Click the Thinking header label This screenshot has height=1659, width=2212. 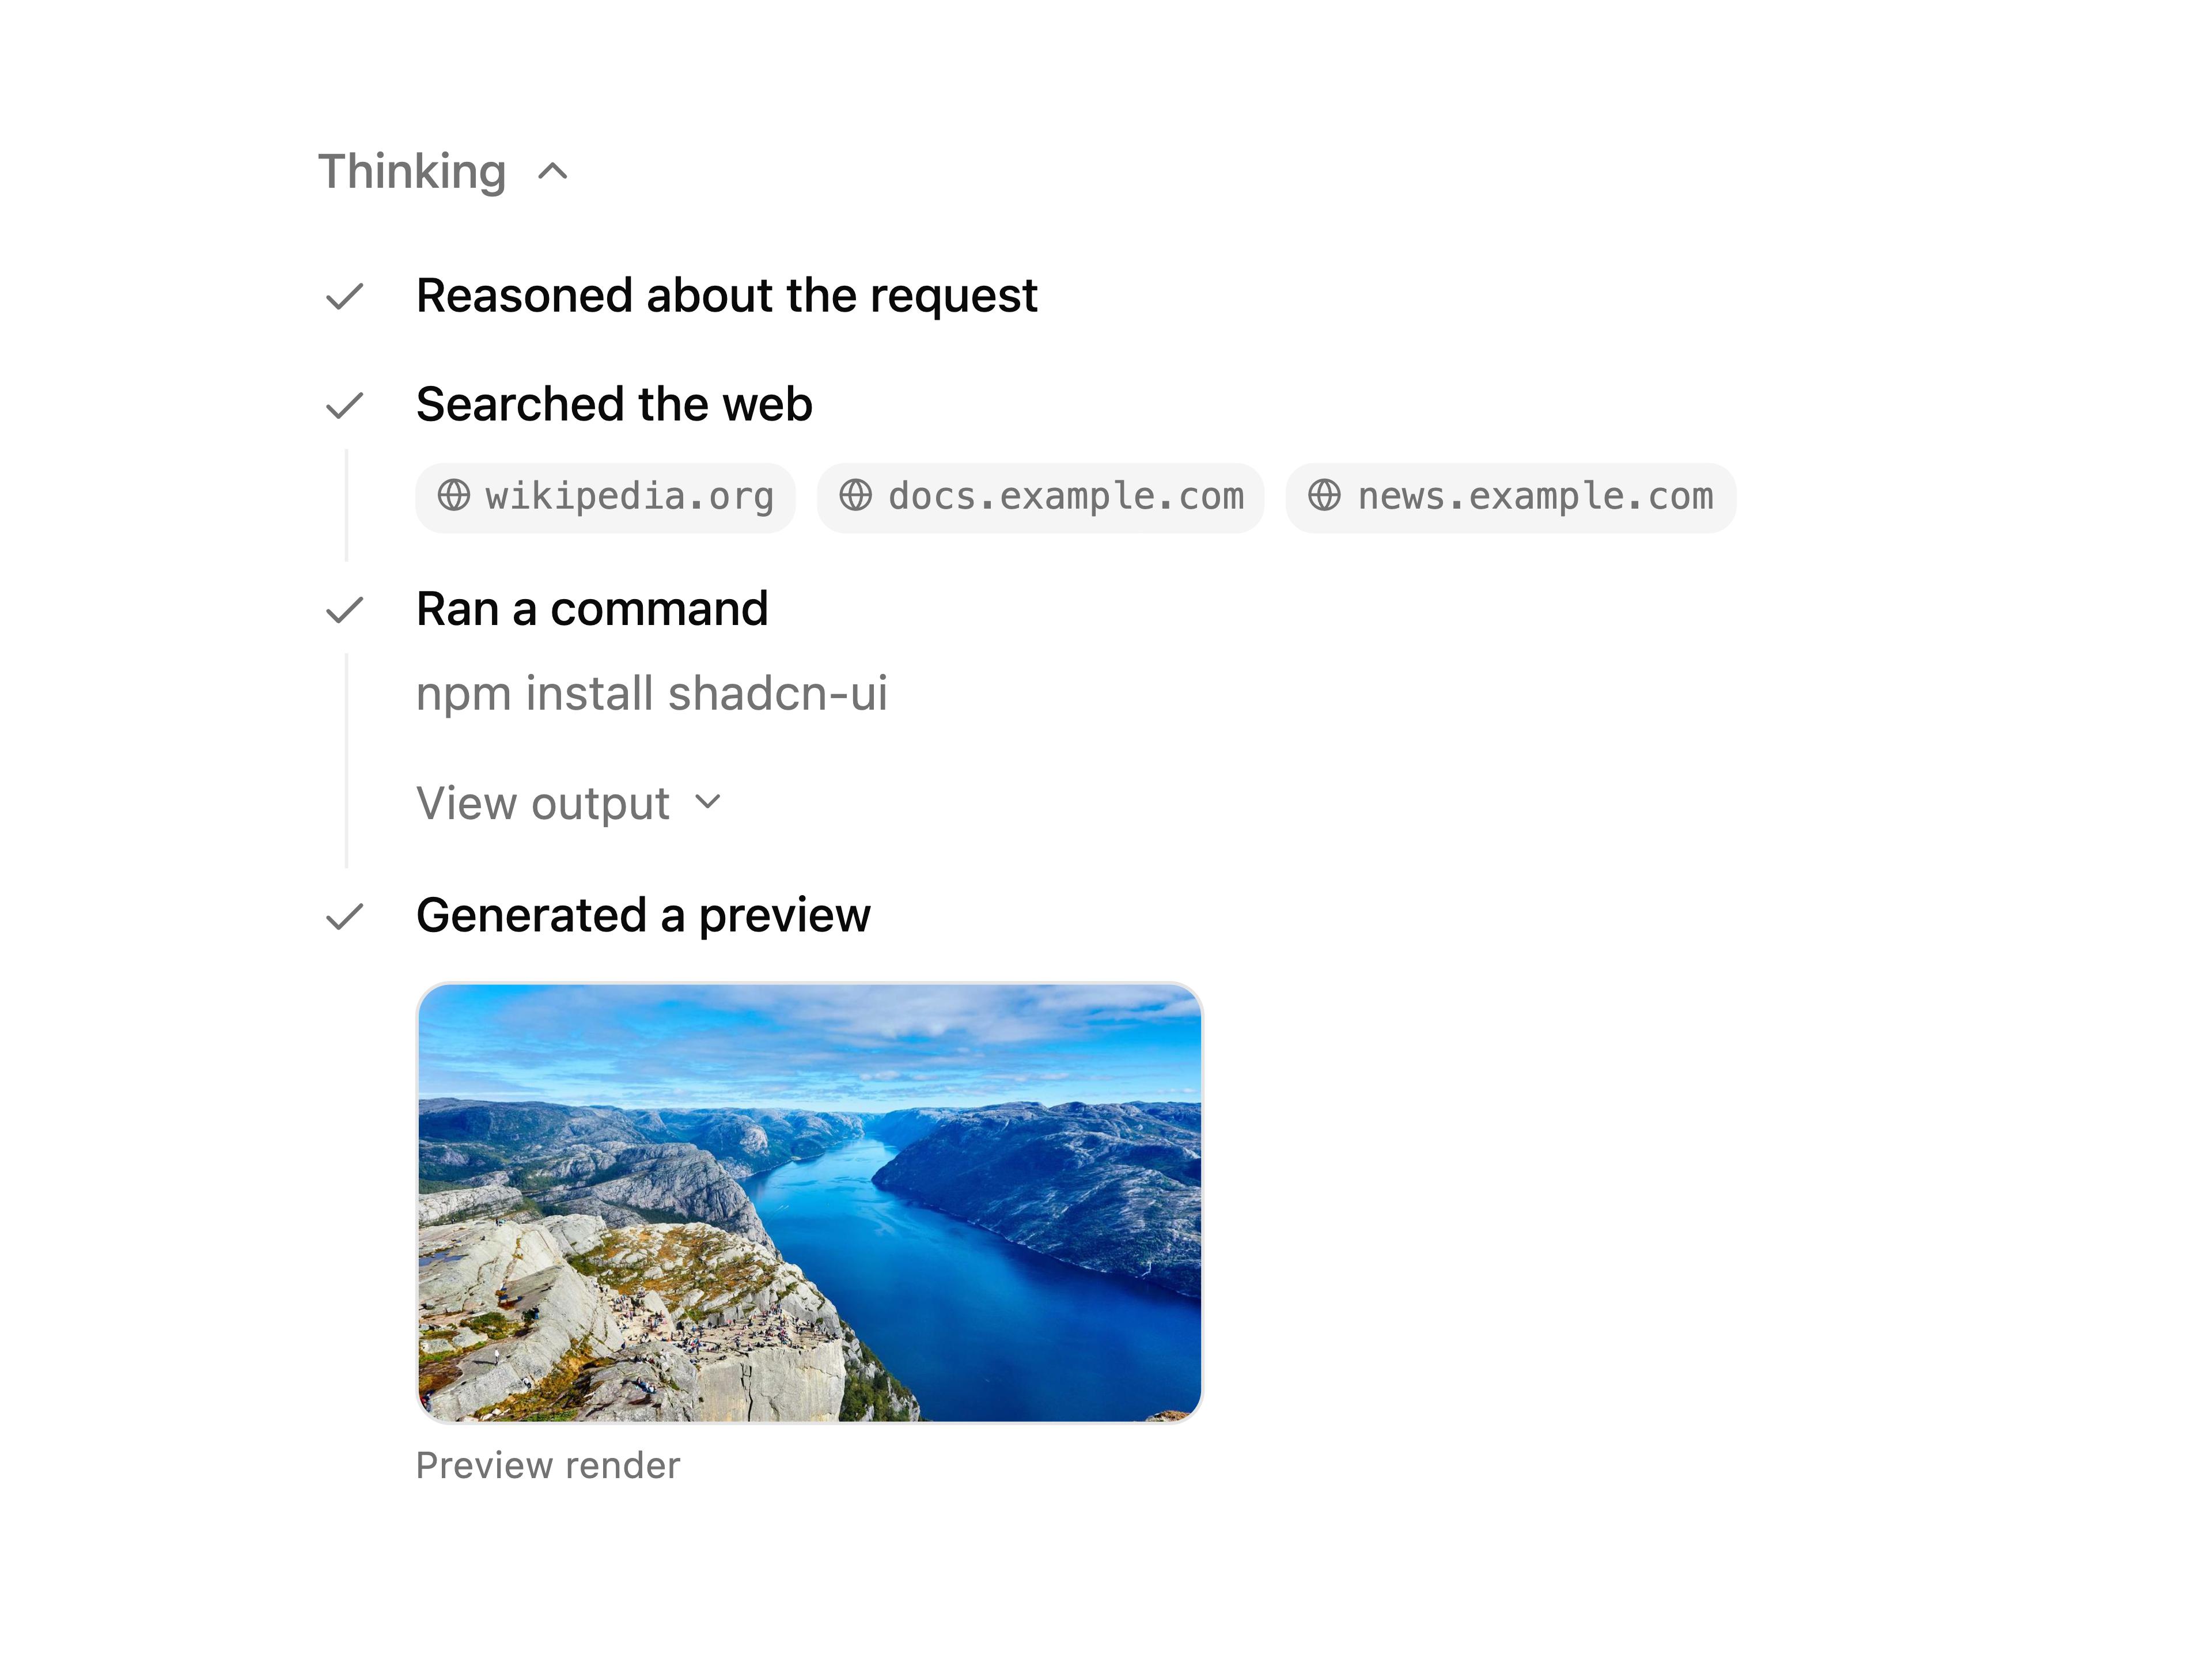tap(412, 172)
